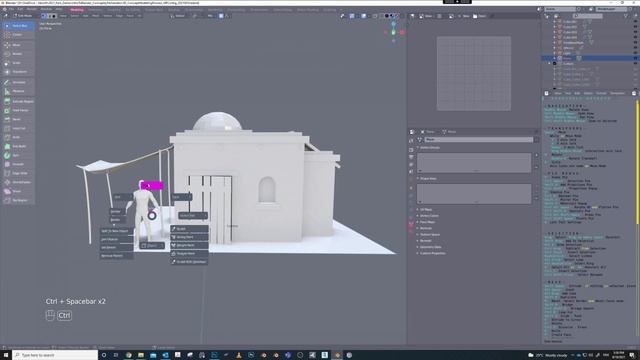Select the Select Box tool
This screenshot has height=360, width=640.
[19, 26]
